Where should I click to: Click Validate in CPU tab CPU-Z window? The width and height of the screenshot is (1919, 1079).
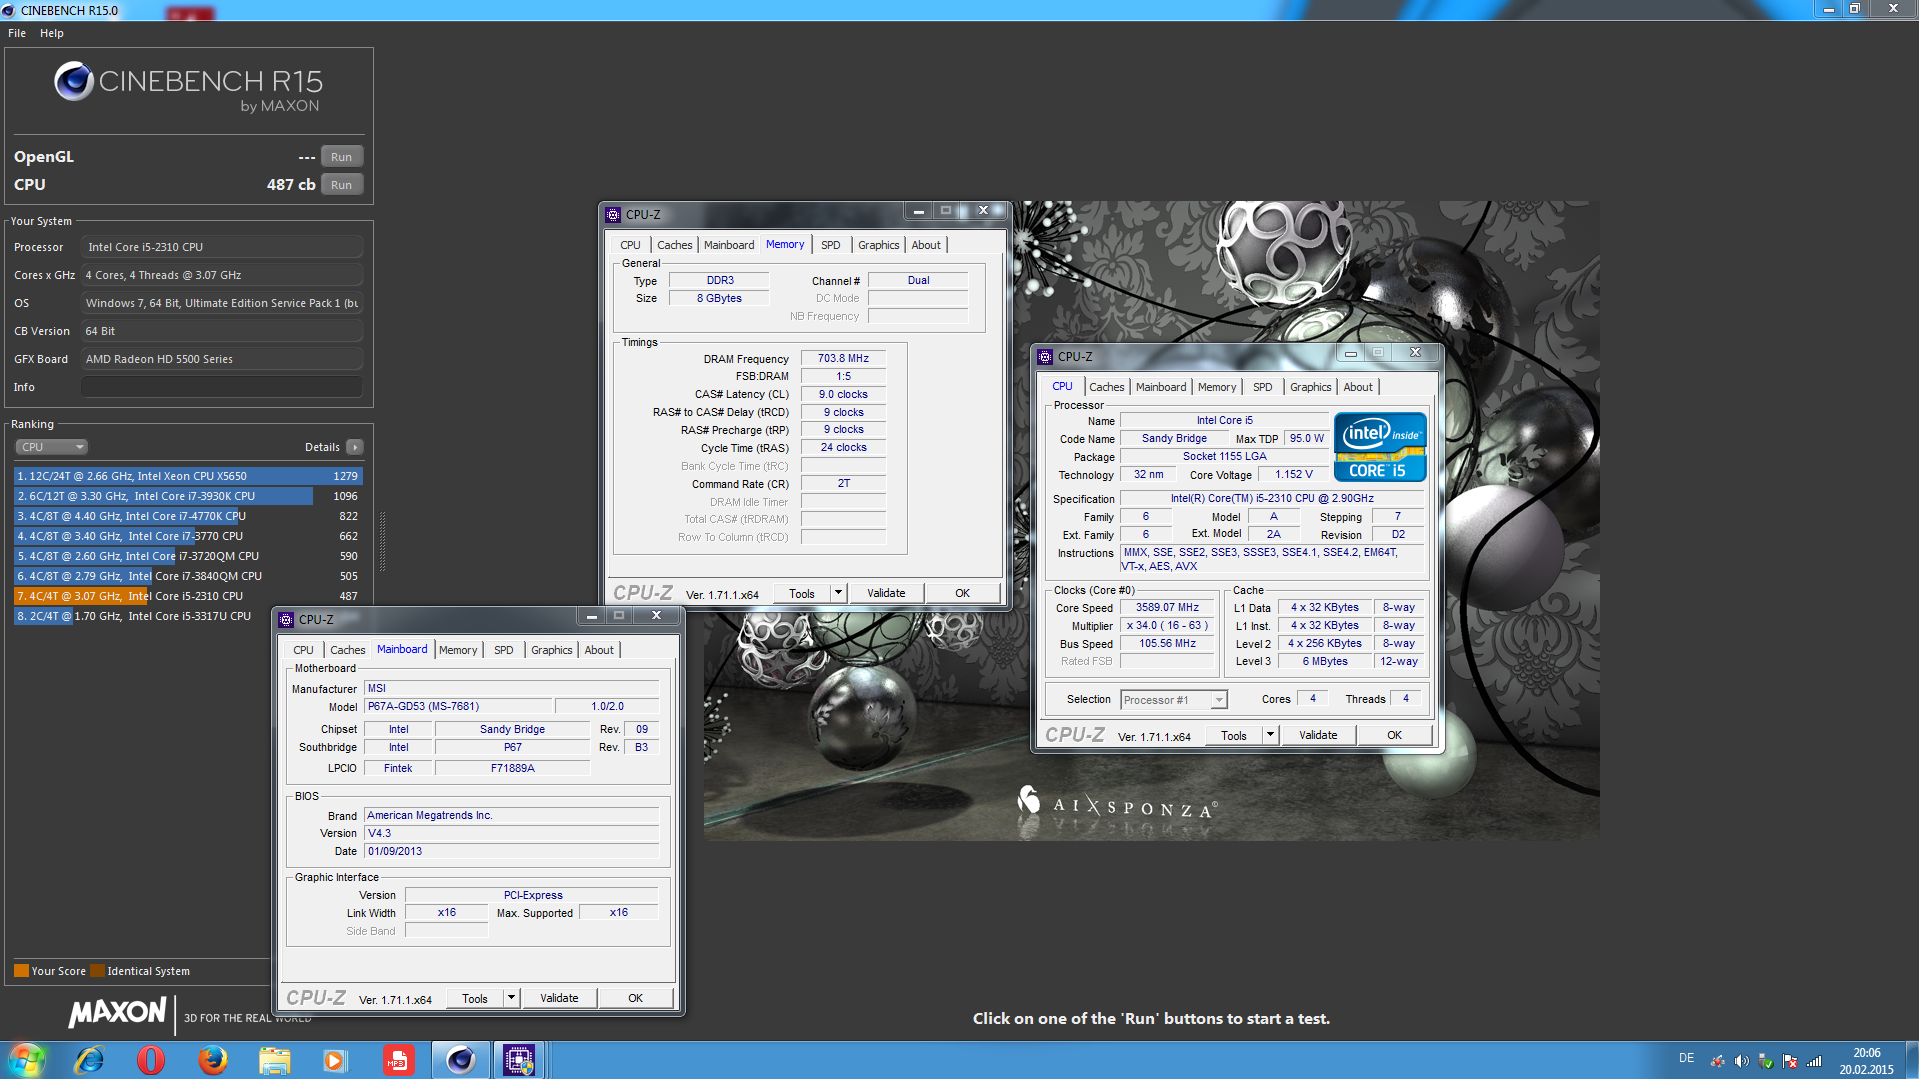(x=1318, y=735)
